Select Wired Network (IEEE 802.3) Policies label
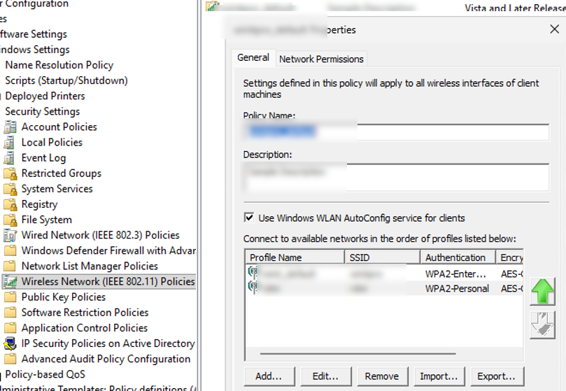 point(100,235)
